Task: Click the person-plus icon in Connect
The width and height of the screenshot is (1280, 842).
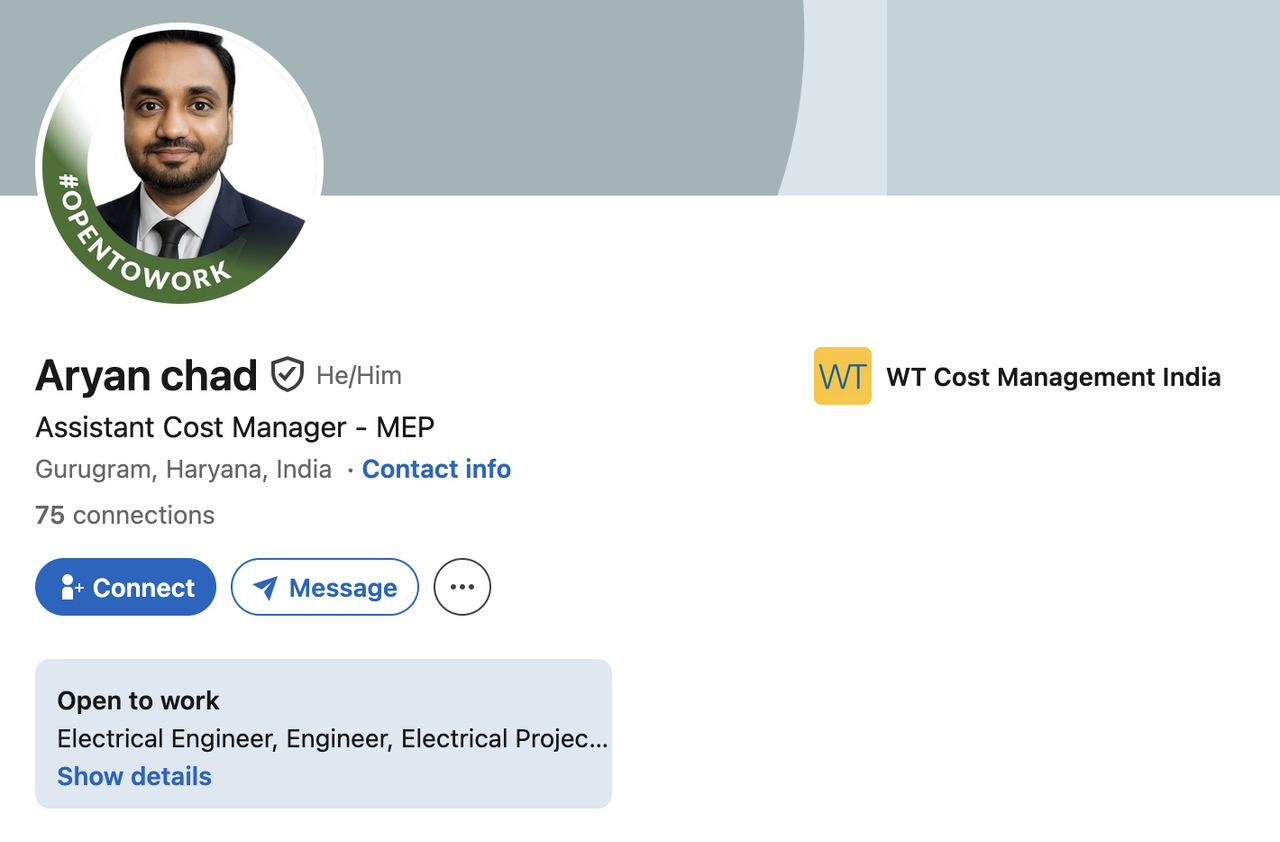Action: click(71, 587)
